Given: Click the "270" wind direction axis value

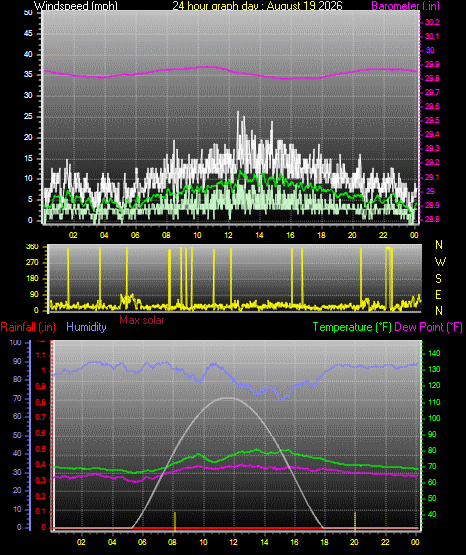Looking at the screenshot, I should (x=32, y=263).
